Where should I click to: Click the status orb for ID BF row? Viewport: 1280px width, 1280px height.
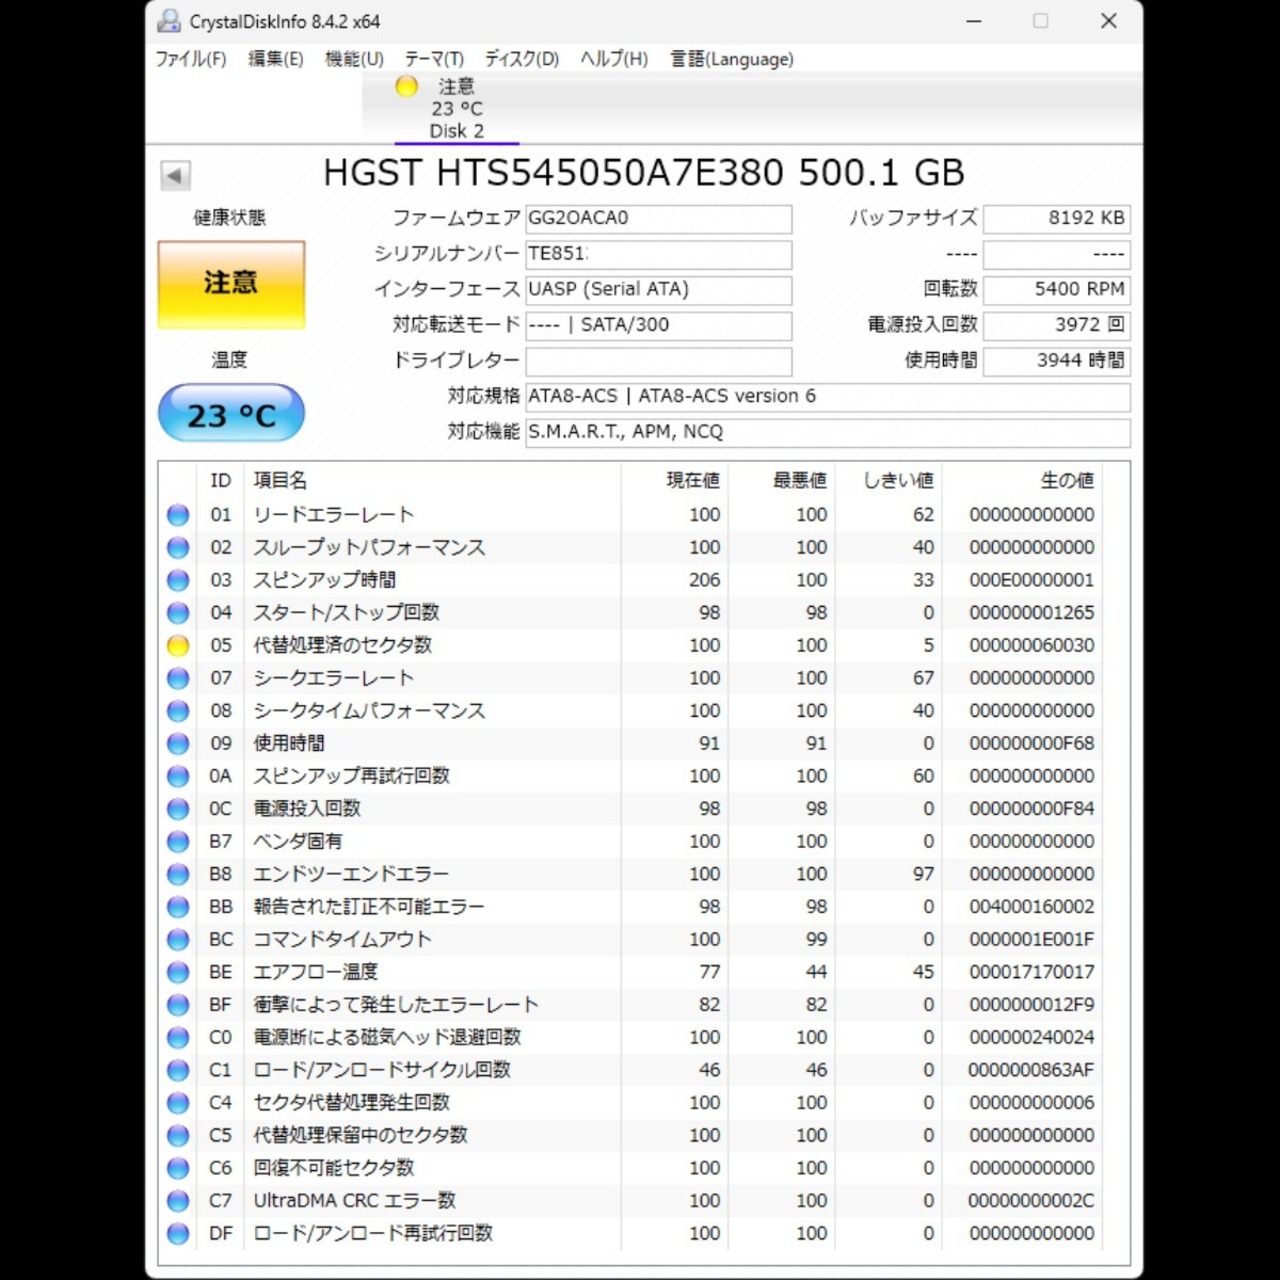pos(178,1005)
